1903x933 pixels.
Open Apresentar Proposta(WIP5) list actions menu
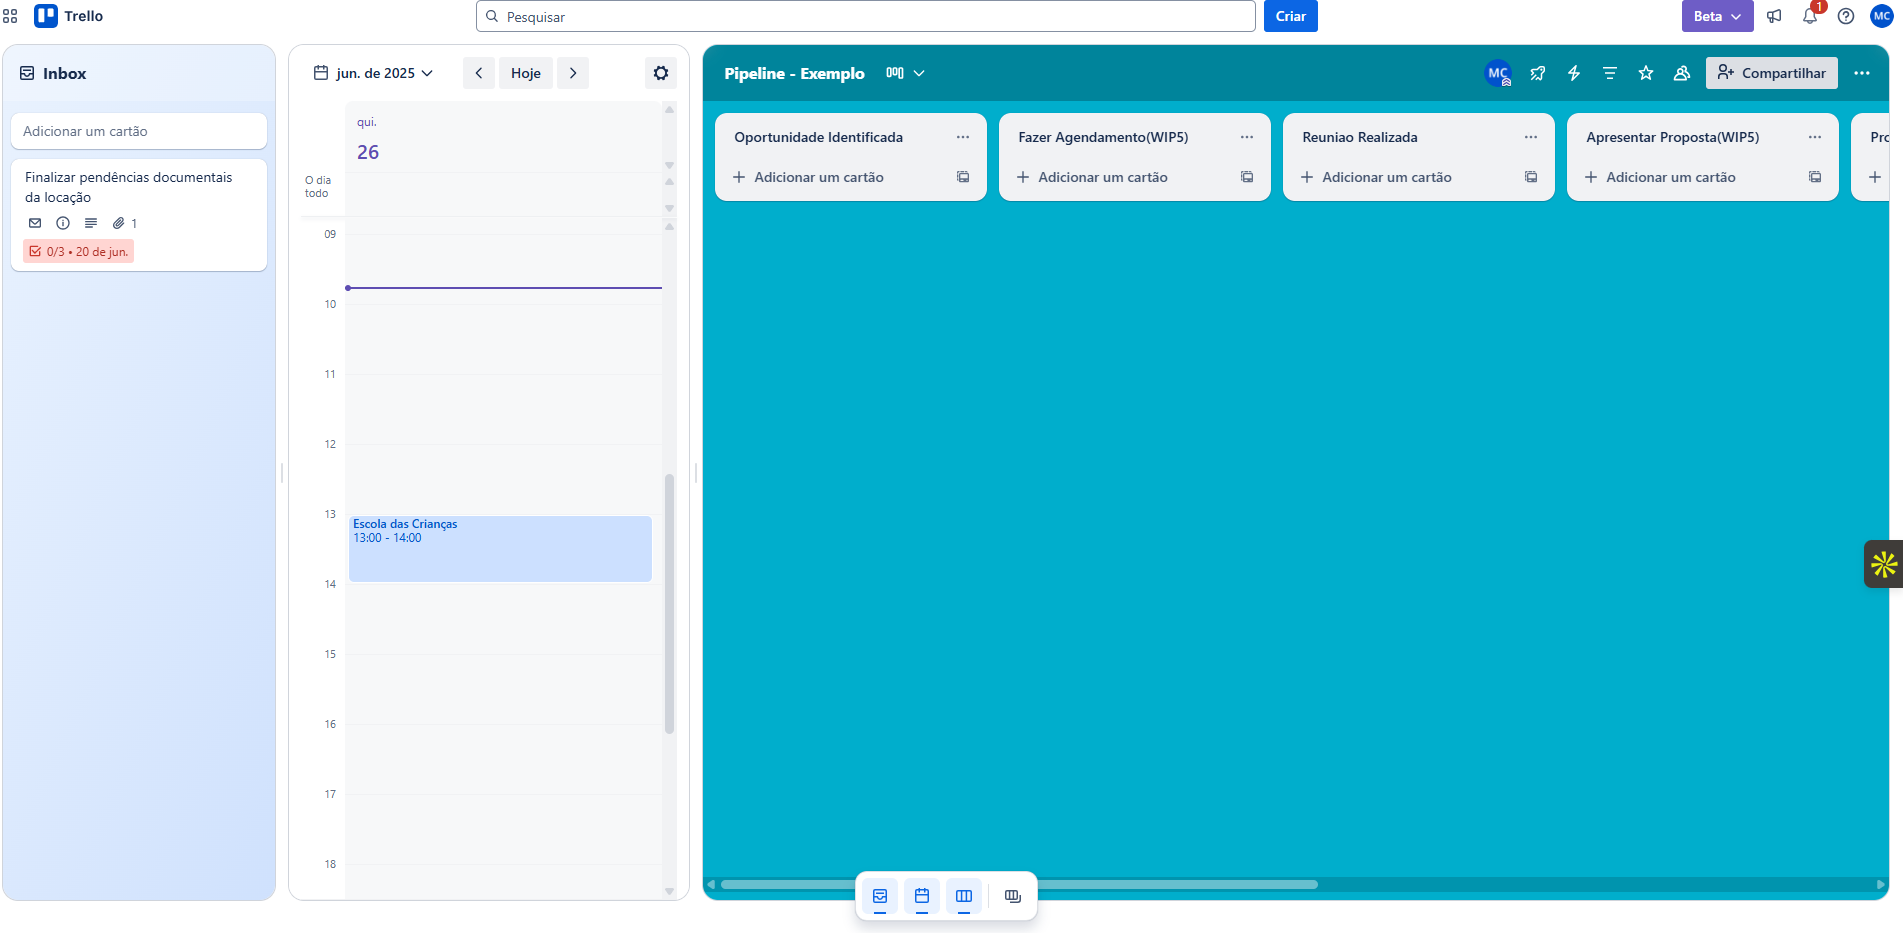point(1815,137)
